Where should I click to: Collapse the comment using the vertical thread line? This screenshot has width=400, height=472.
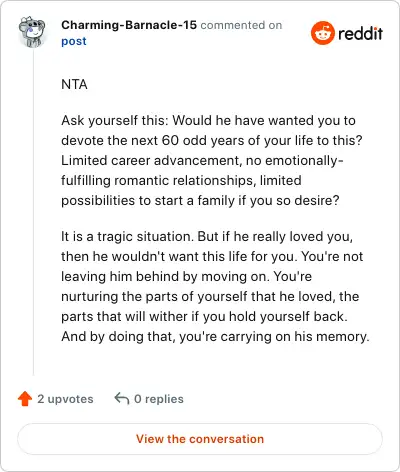(33, 213)
